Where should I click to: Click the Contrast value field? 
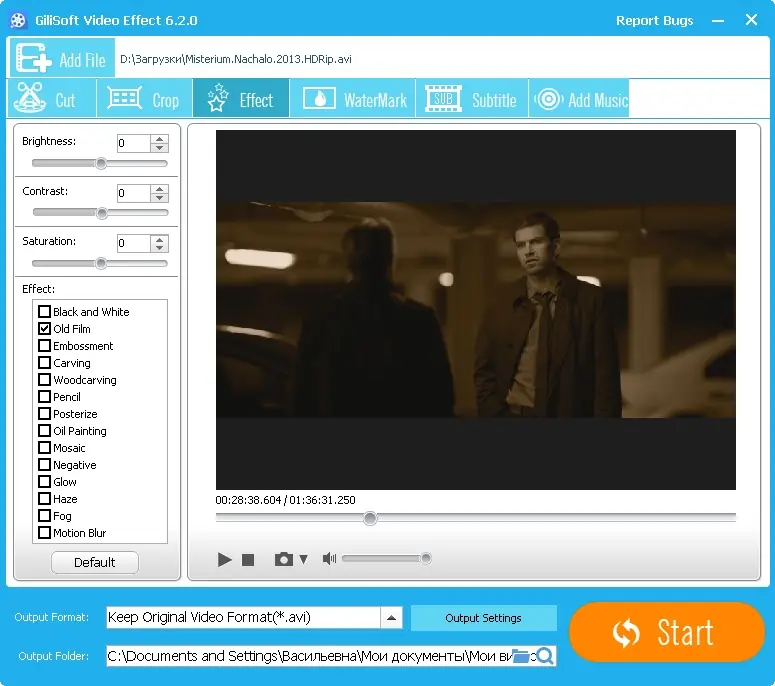click(133, 193)
